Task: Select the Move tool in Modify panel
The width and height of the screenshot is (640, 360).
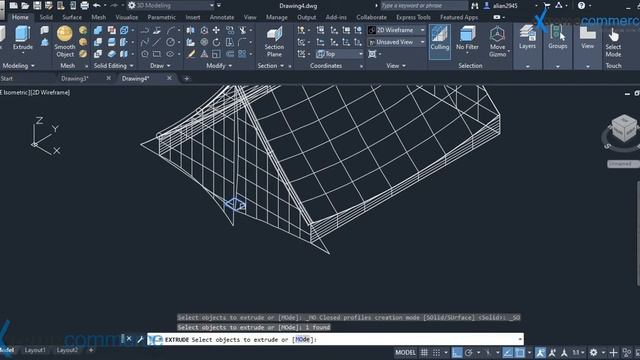Action: (x=216, y=30)
